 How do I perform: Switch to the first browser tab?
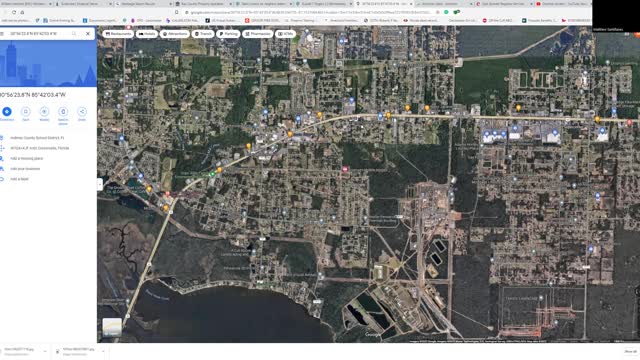point(25,4)
